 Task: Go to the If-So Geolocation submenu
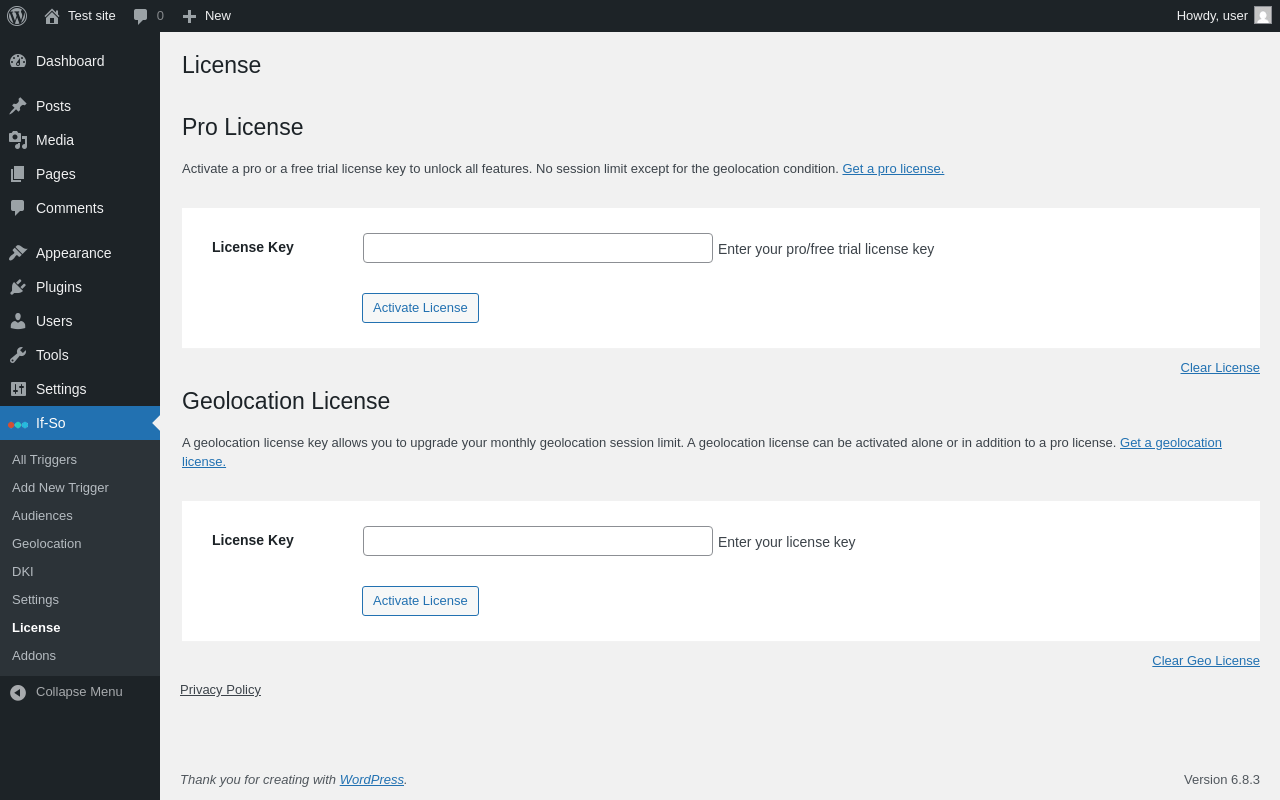(47, 544)
